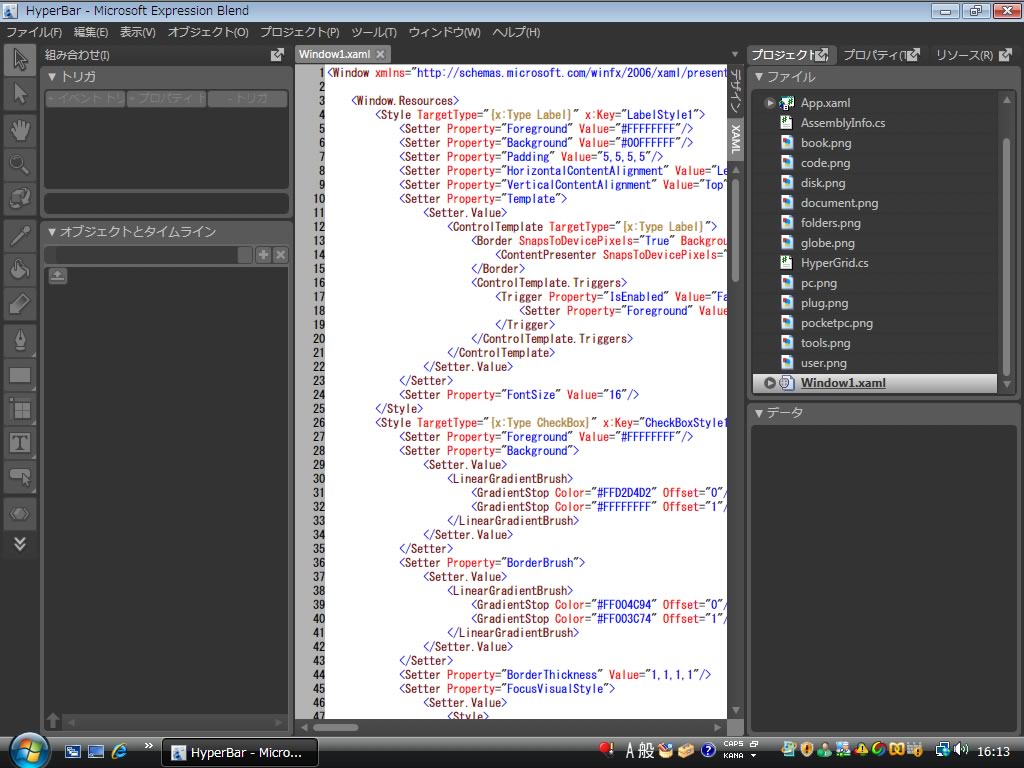
Task: Pop out the プロパティ panel
Action: click(x=913, y=55)
